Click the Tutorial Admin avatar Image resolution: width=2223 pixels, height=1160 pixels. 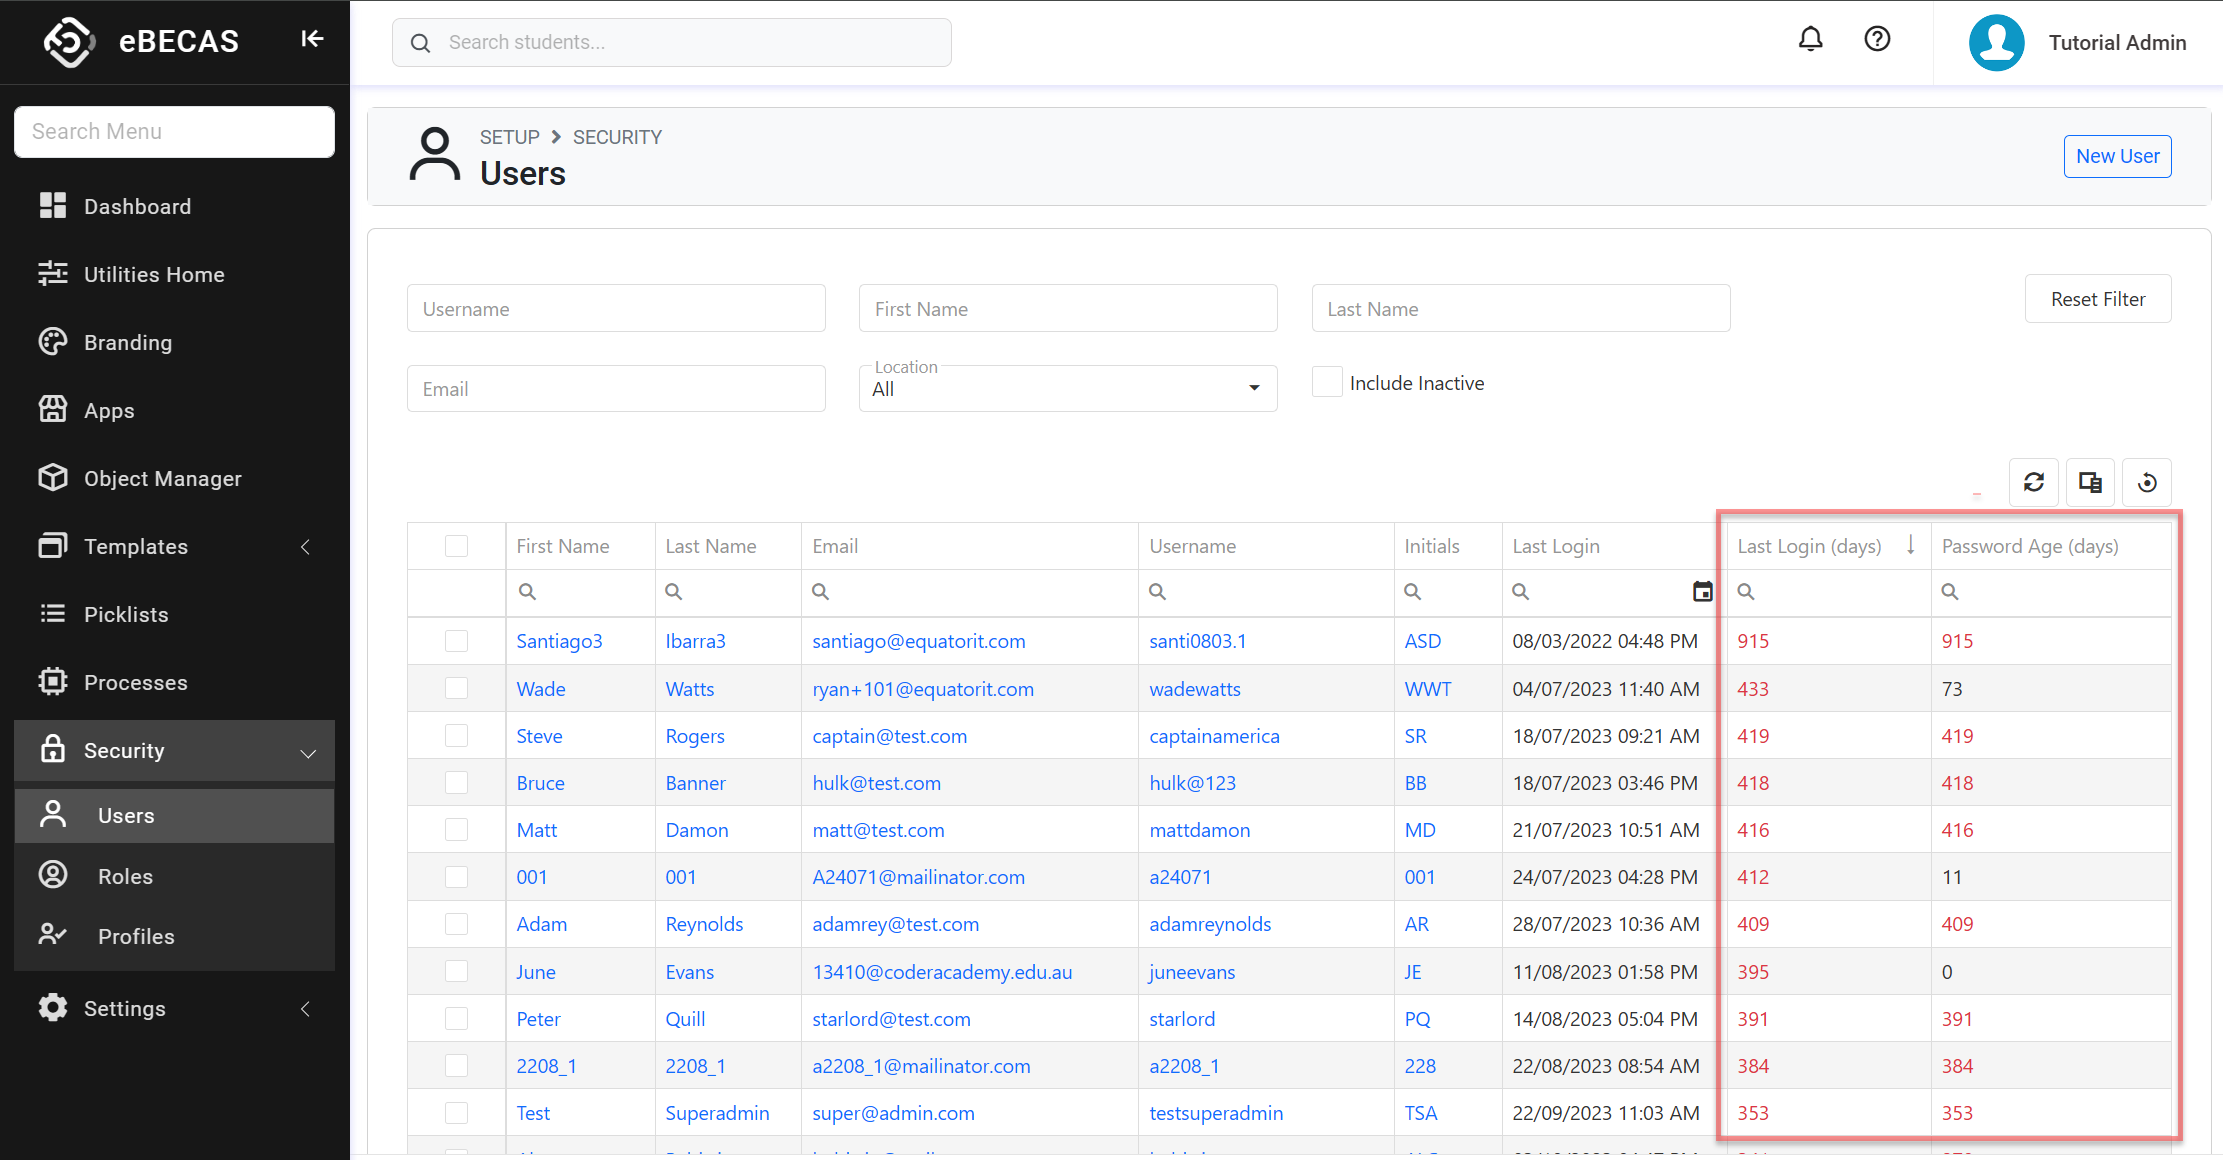tap(1996, 43)
